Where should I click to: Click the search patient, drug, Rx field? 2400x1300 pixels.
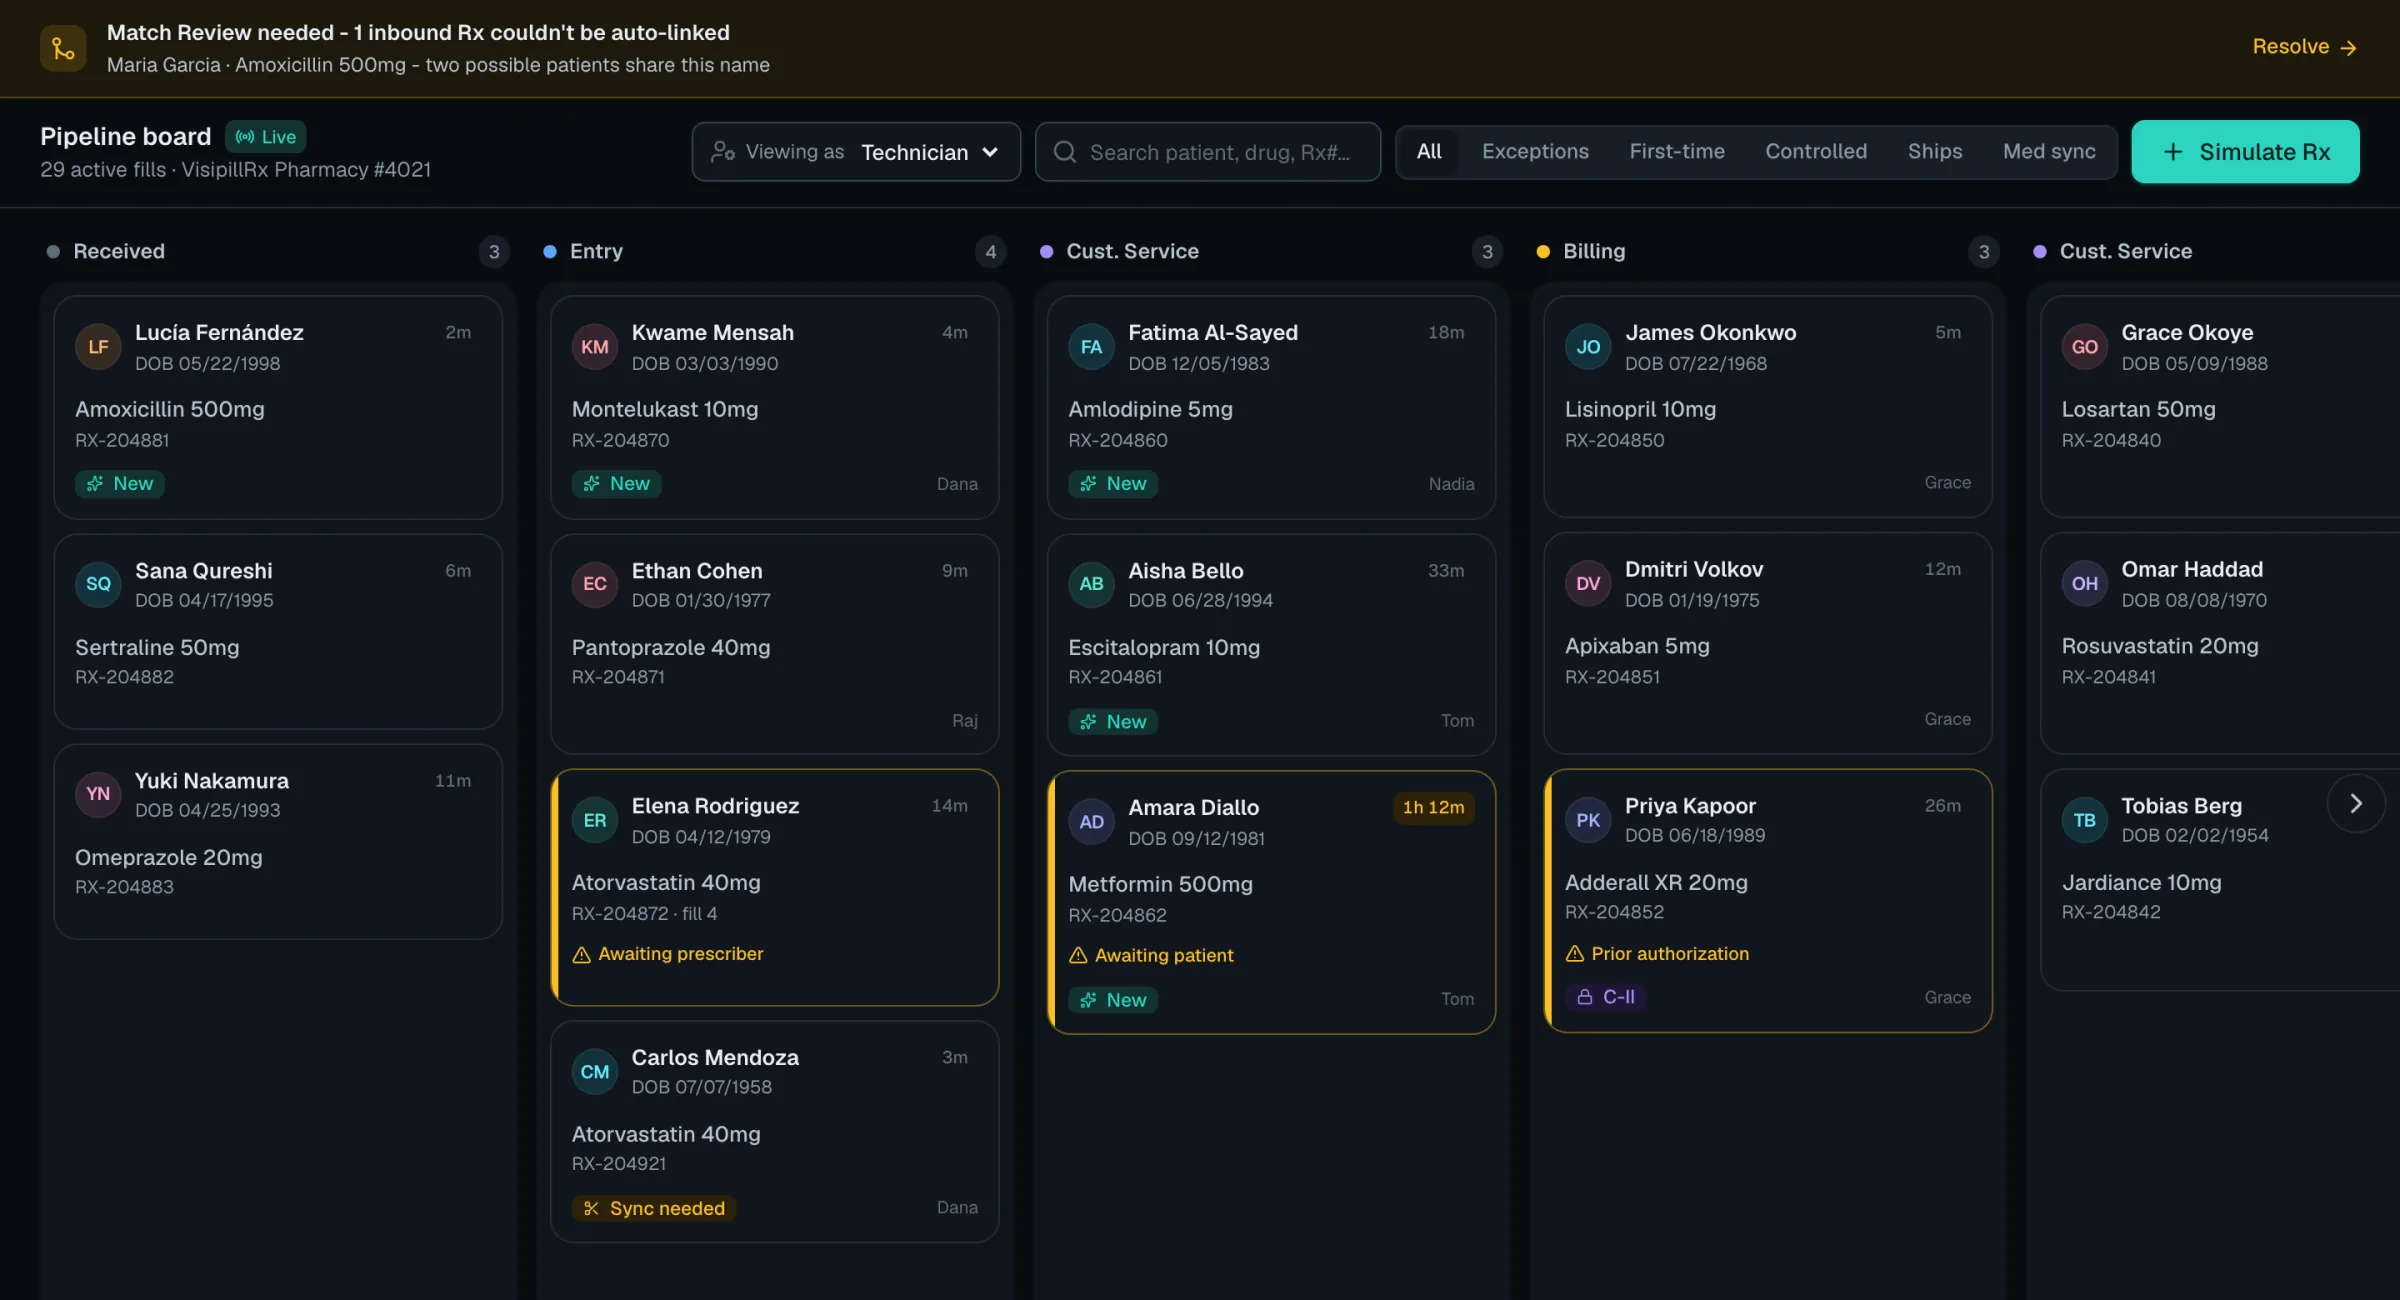point(1208,152)
